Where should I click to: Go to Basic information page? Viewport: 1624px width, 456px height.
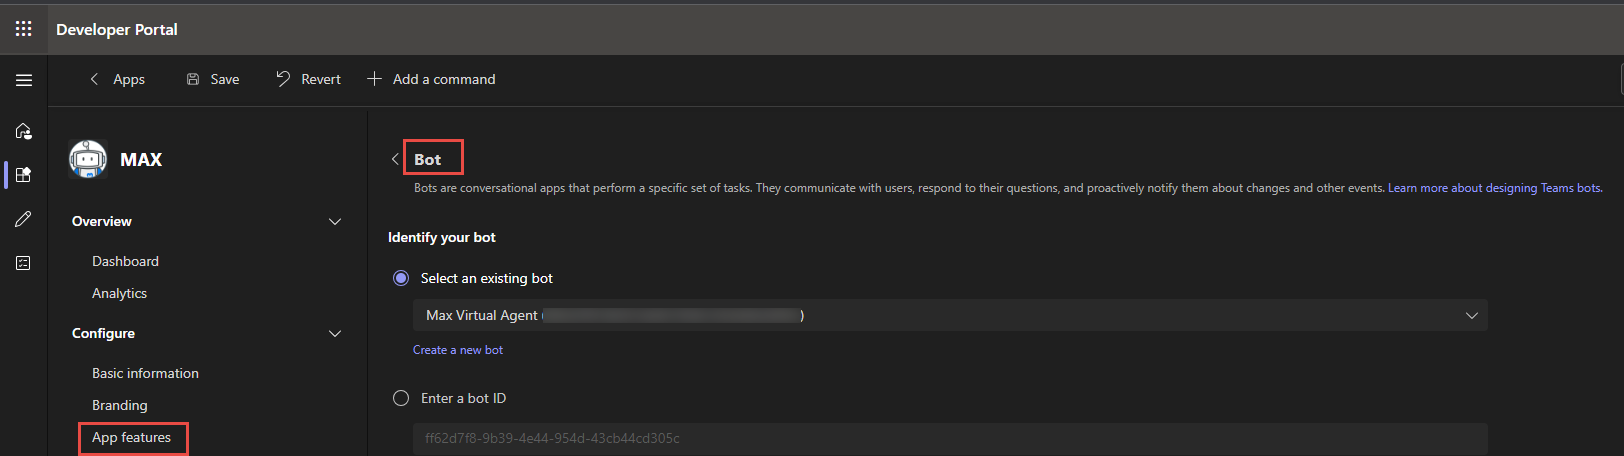145,373
